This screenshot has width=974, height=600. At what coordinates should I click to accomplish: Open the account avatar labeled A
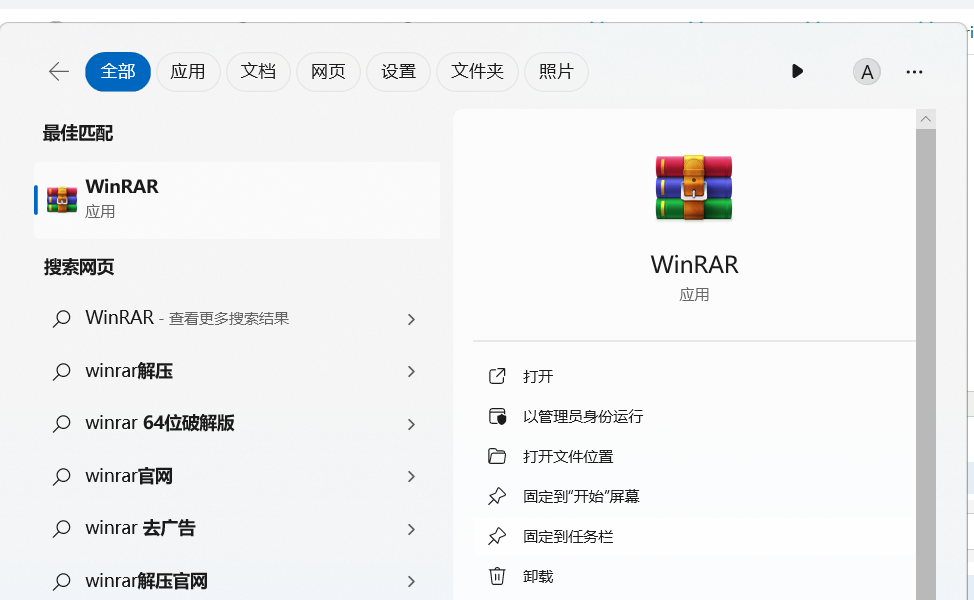click(867, 72)
